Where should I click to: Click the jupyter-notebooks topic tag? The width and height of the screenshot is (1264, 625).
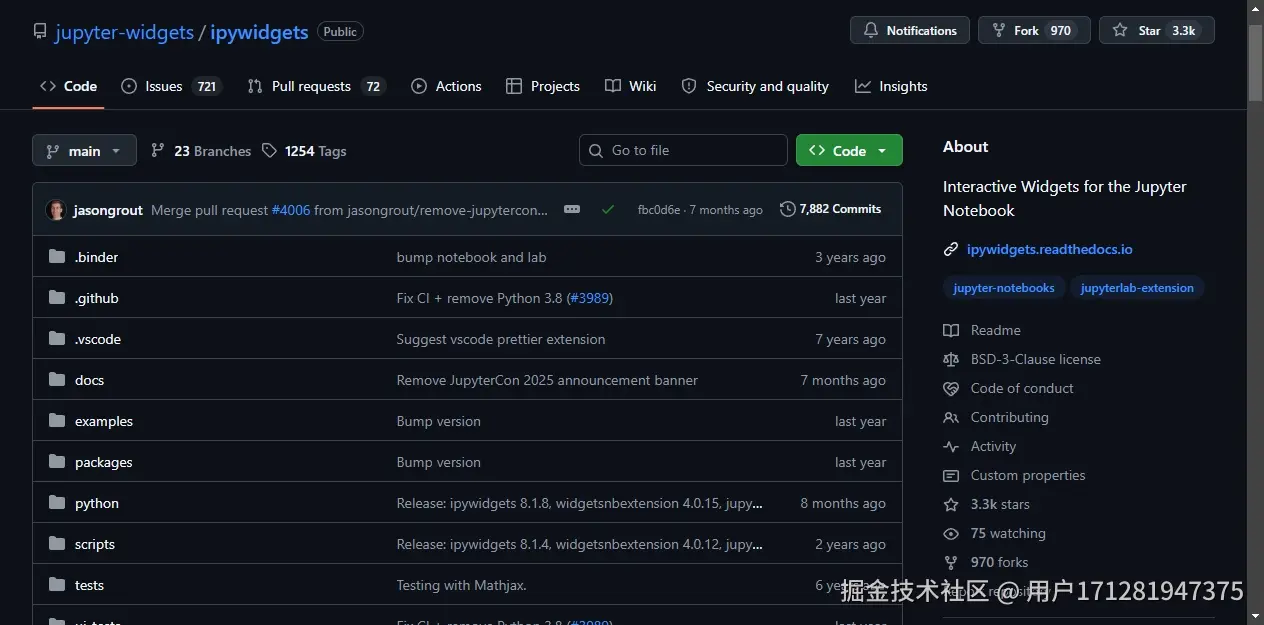[1004, 288]
